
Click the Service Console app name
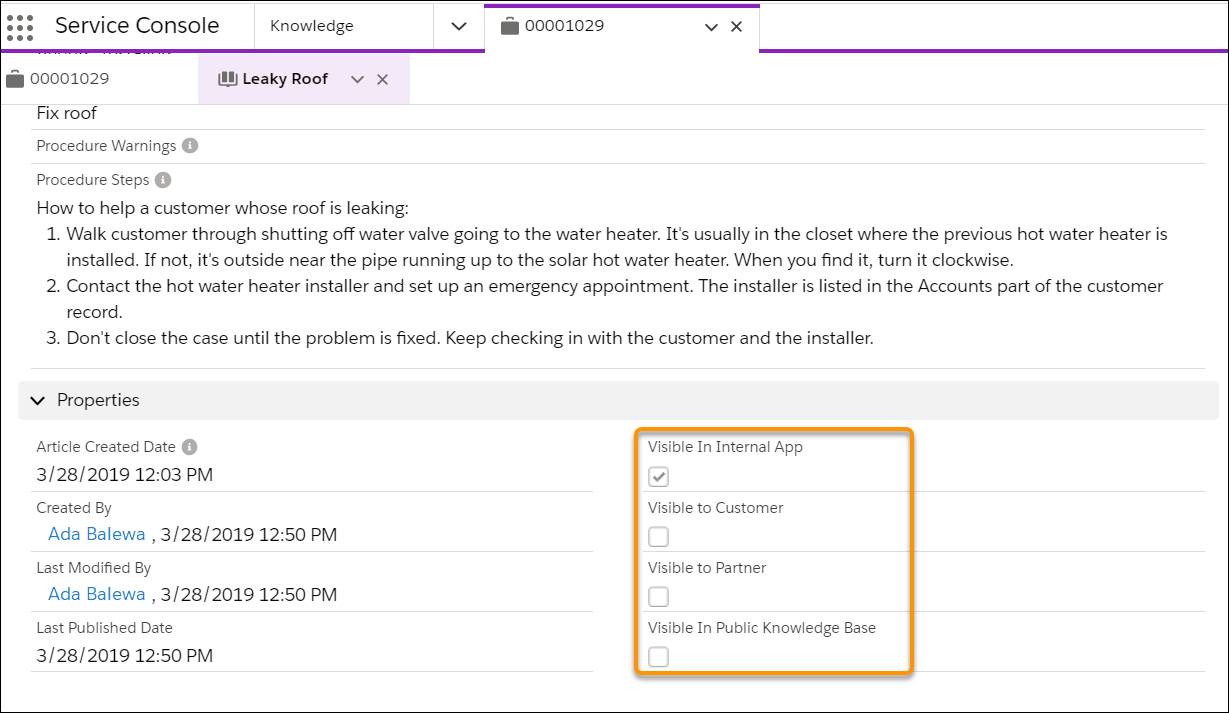(137, 26)
